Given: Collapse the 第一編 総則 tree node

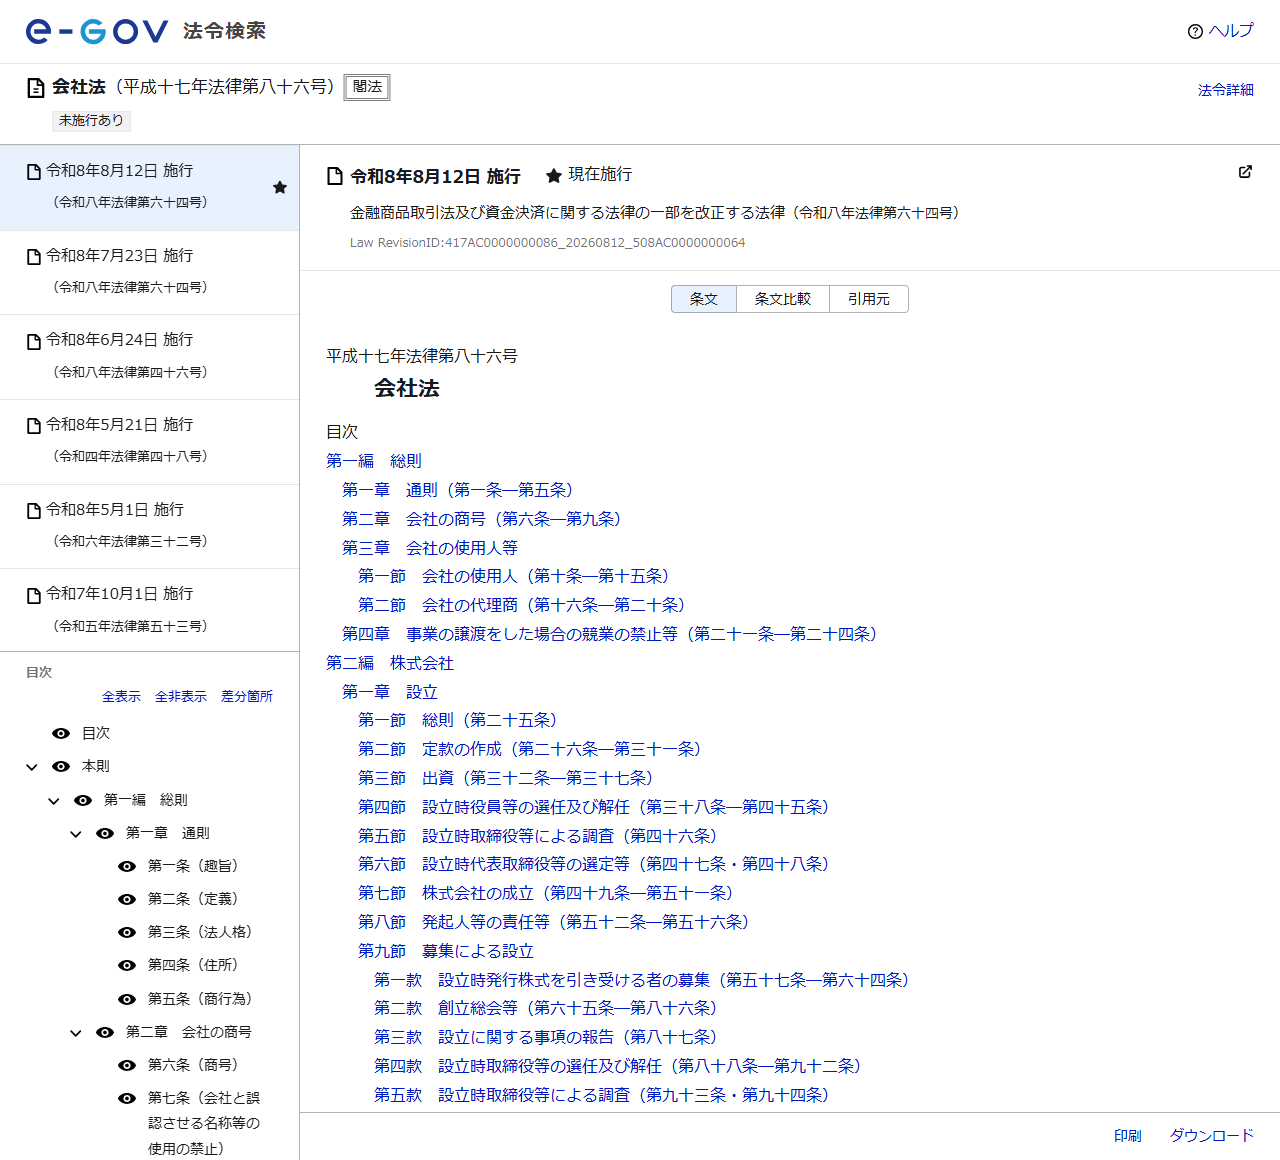Looking at the screenshot, I should [x=54, y=800].
